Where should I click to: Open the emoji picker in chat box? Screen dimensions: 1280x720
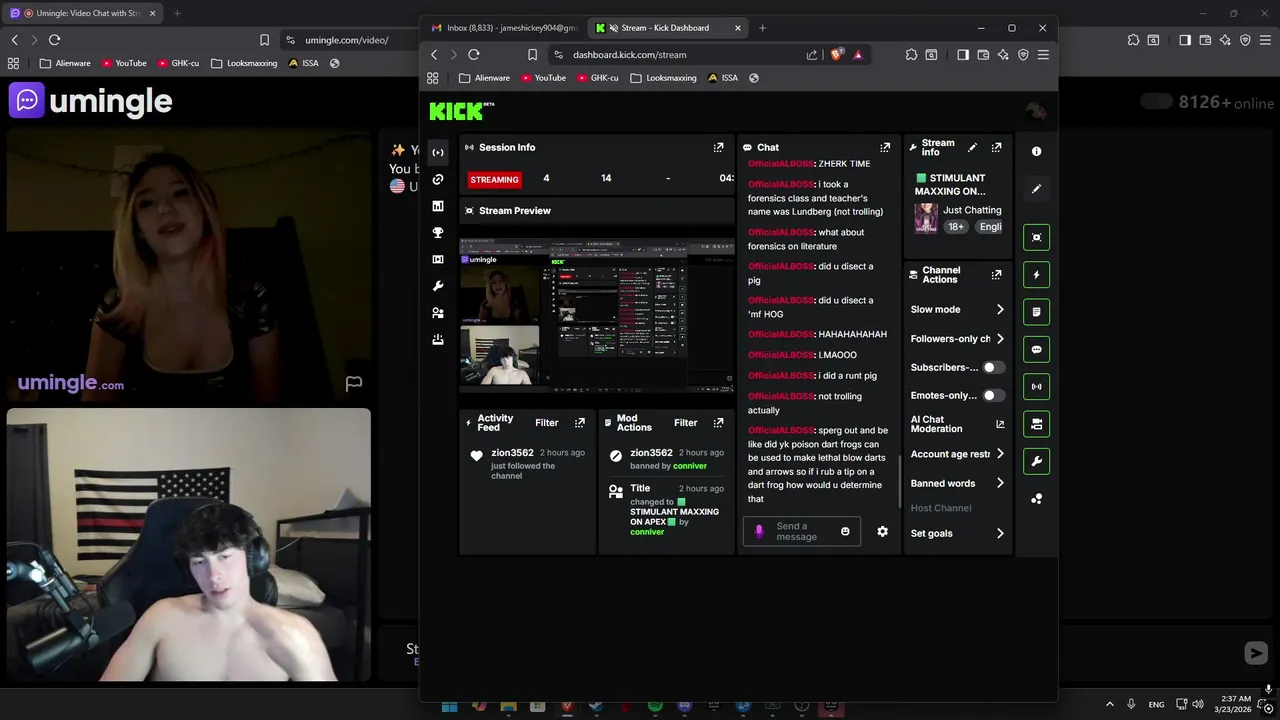click(x=845, y=531)
